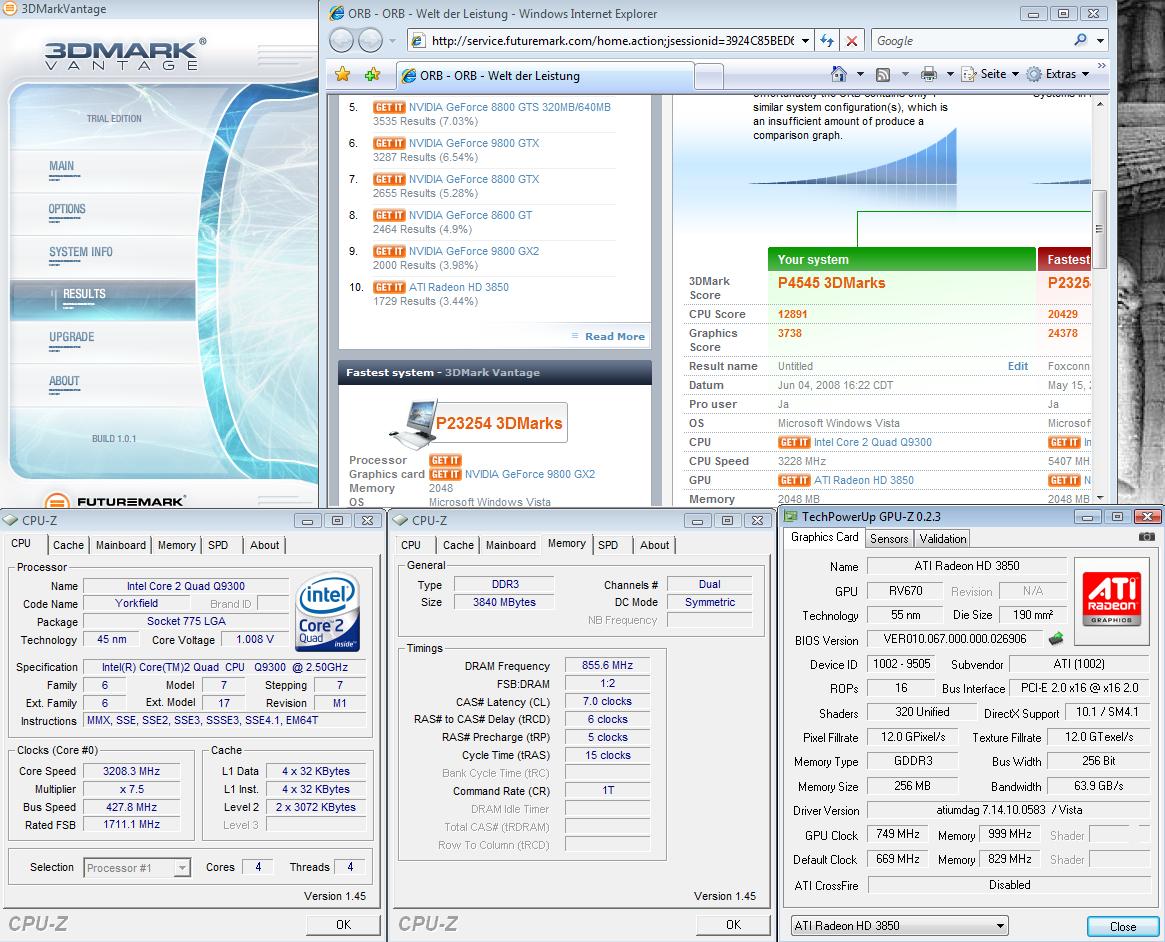
Task: Click GET IT badge next to GeForce 8800 GTS
Action: [x=389, y=107]
